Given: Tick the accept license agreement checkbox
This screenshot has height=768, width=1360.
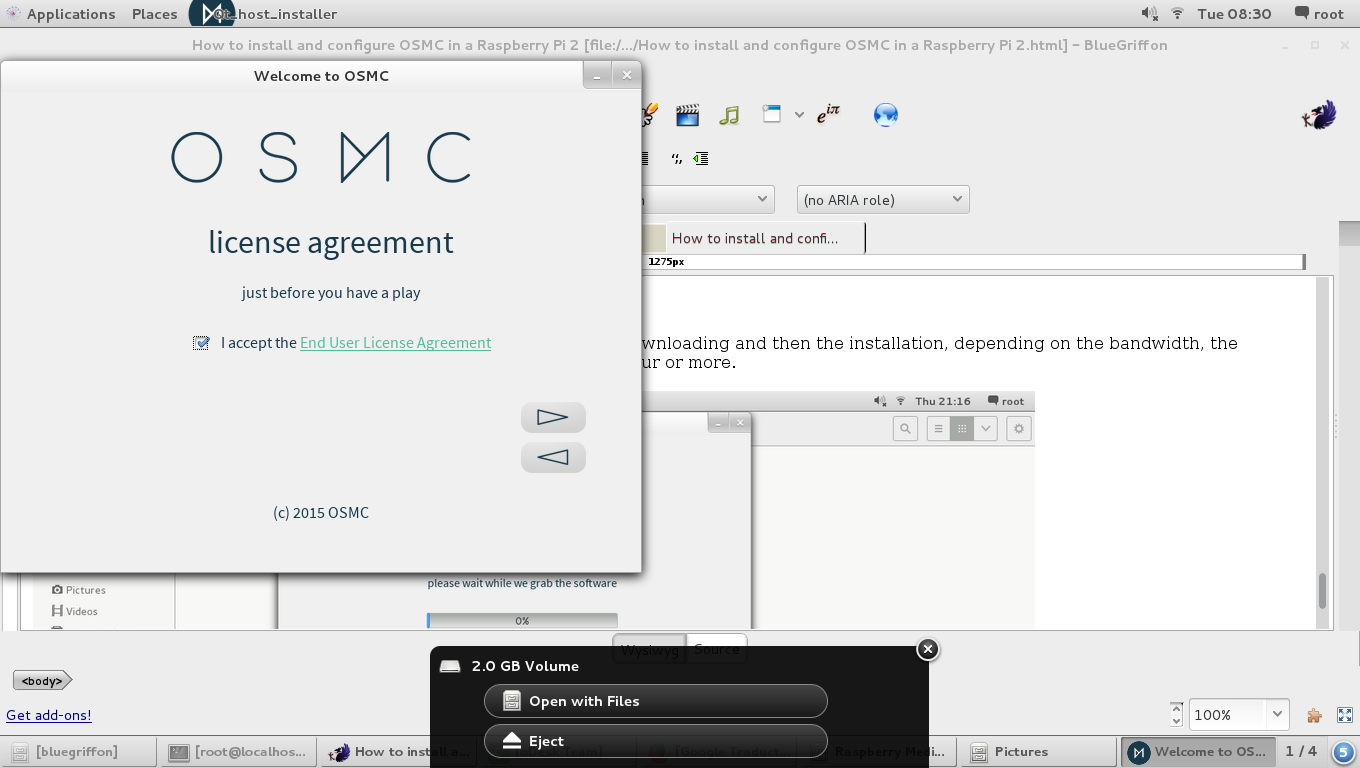Looking at the screenshot, I should 201,343.
